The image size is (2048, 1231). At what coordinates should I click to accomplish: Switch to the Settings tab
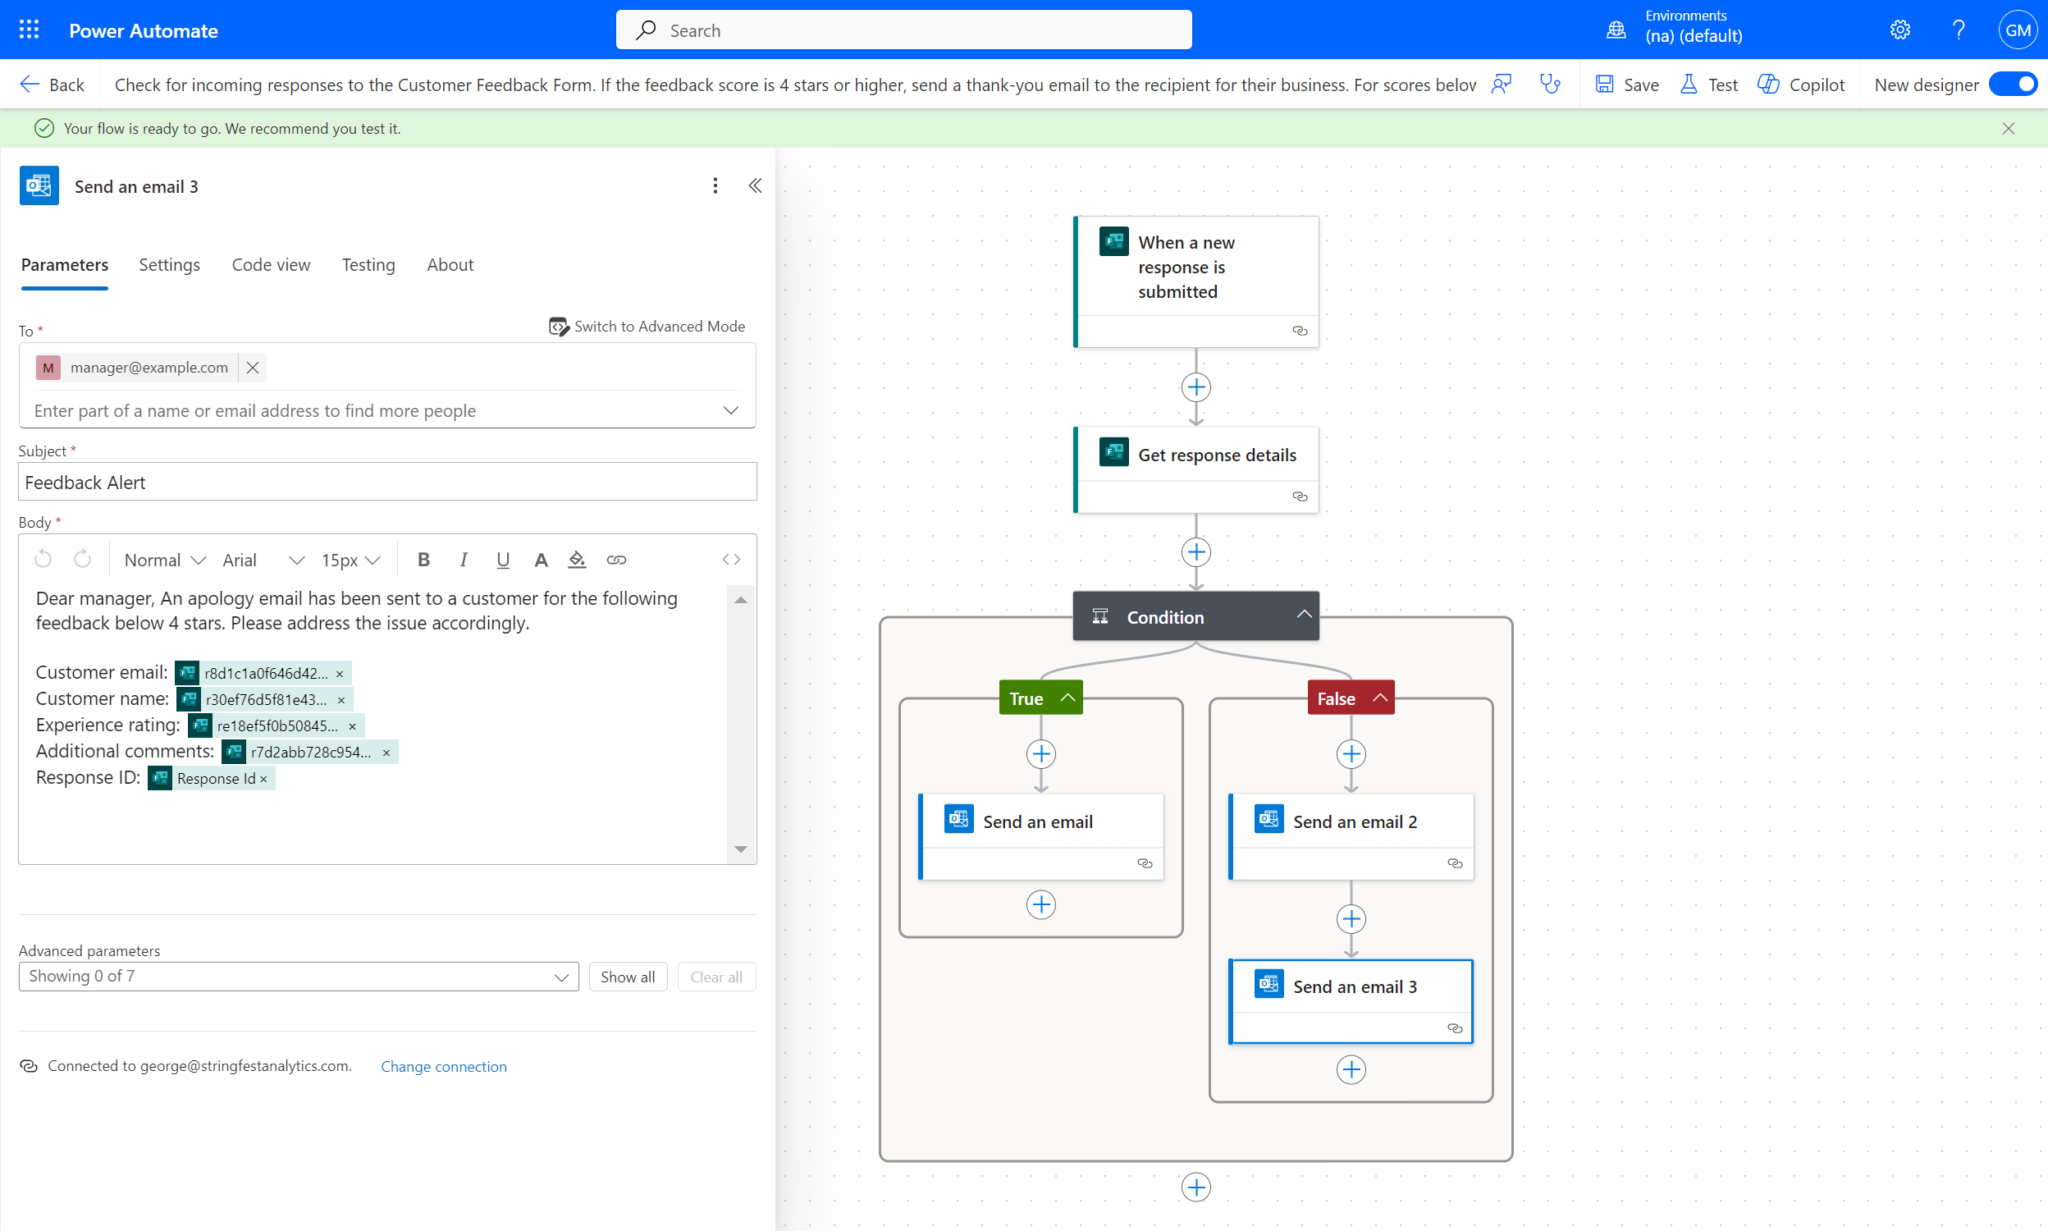point(169,265)
